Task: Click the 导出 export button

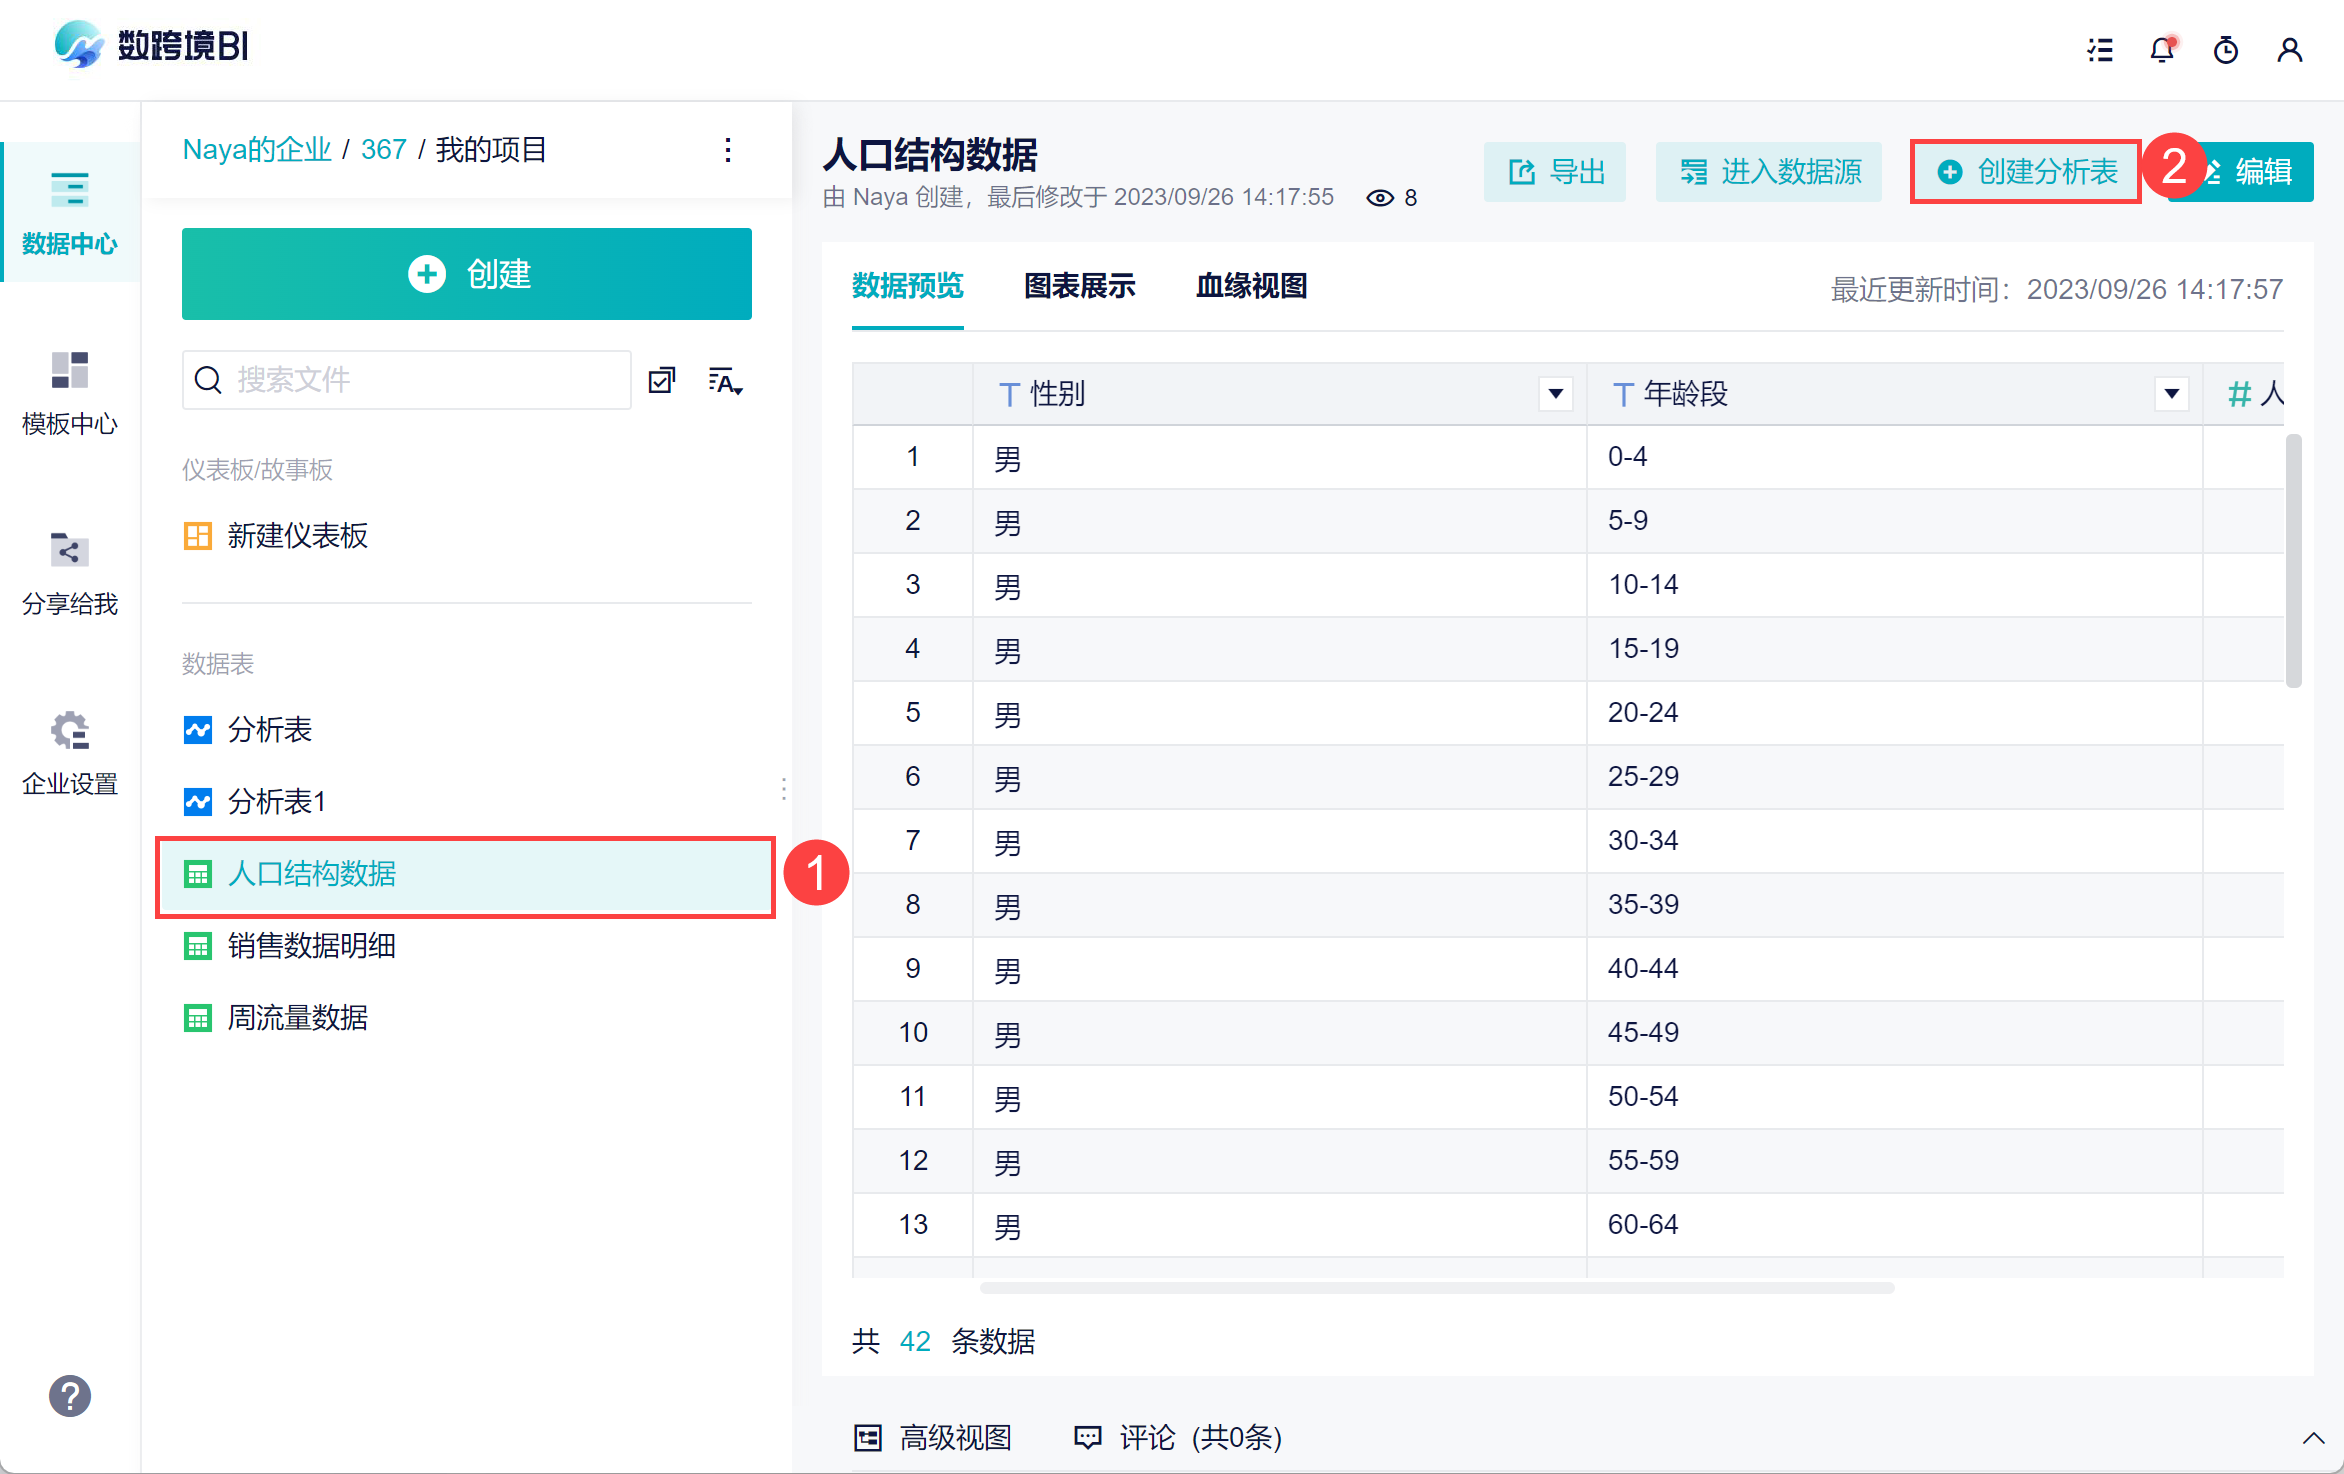Action: coord(1555,172)
